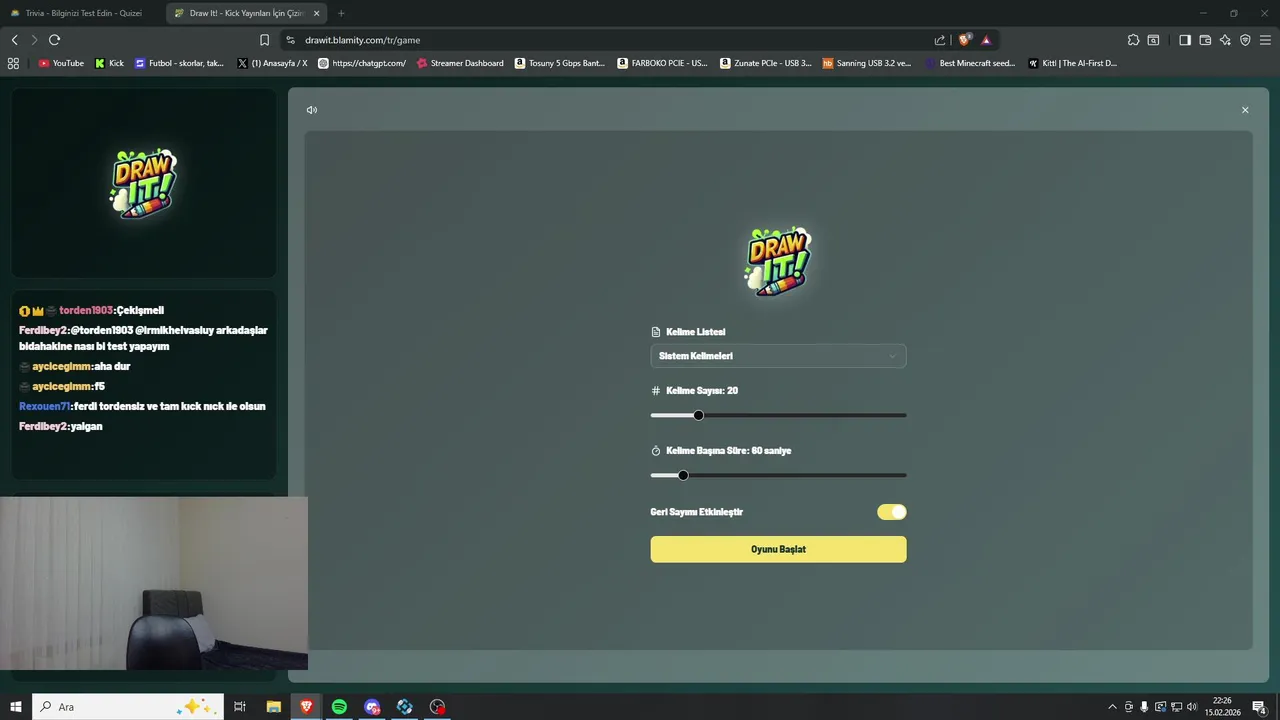Open Brave VPN shield icon
This screenshot has width=1280, height=720.
(1245, 40)
